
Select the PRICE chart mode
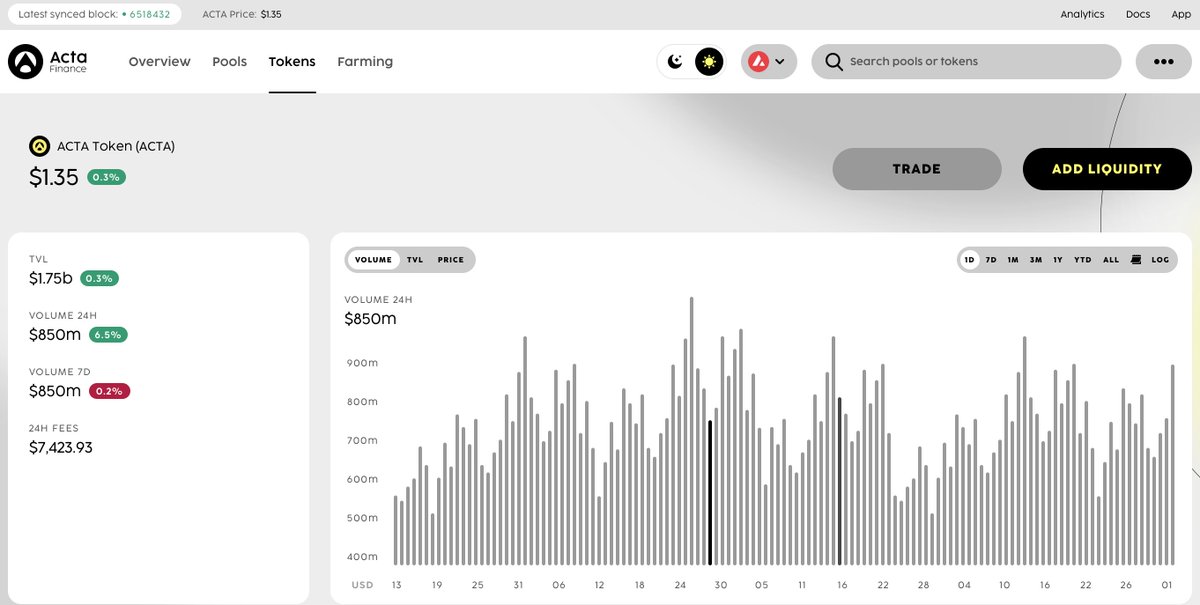click(x=451, y=260)
